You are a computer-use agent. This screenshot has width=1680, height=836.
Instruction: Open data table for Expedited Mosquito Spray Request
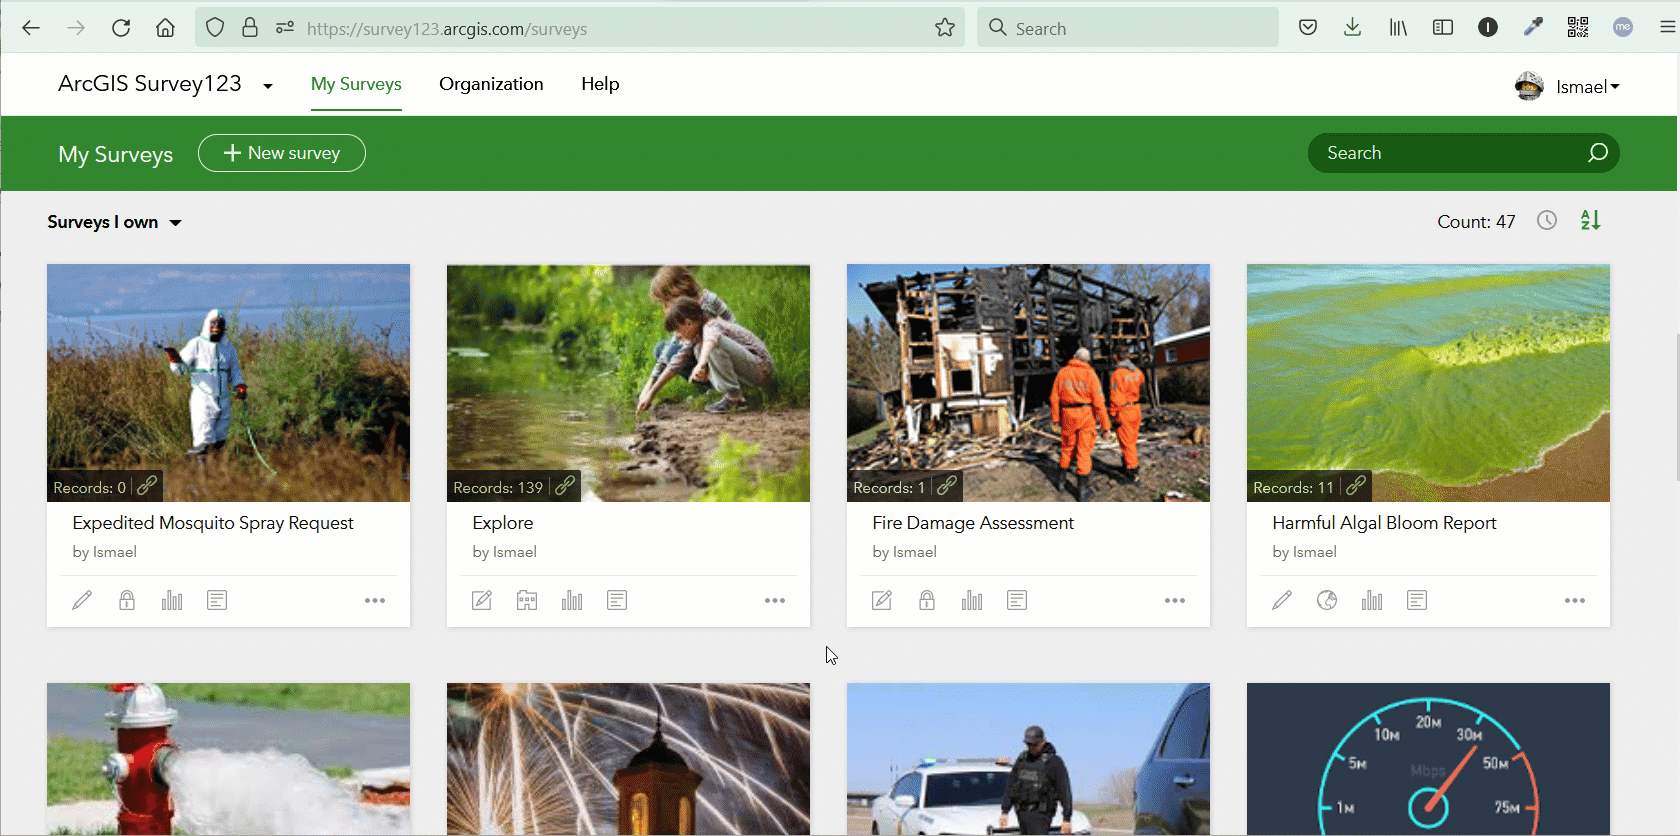(x=217, y=600)
